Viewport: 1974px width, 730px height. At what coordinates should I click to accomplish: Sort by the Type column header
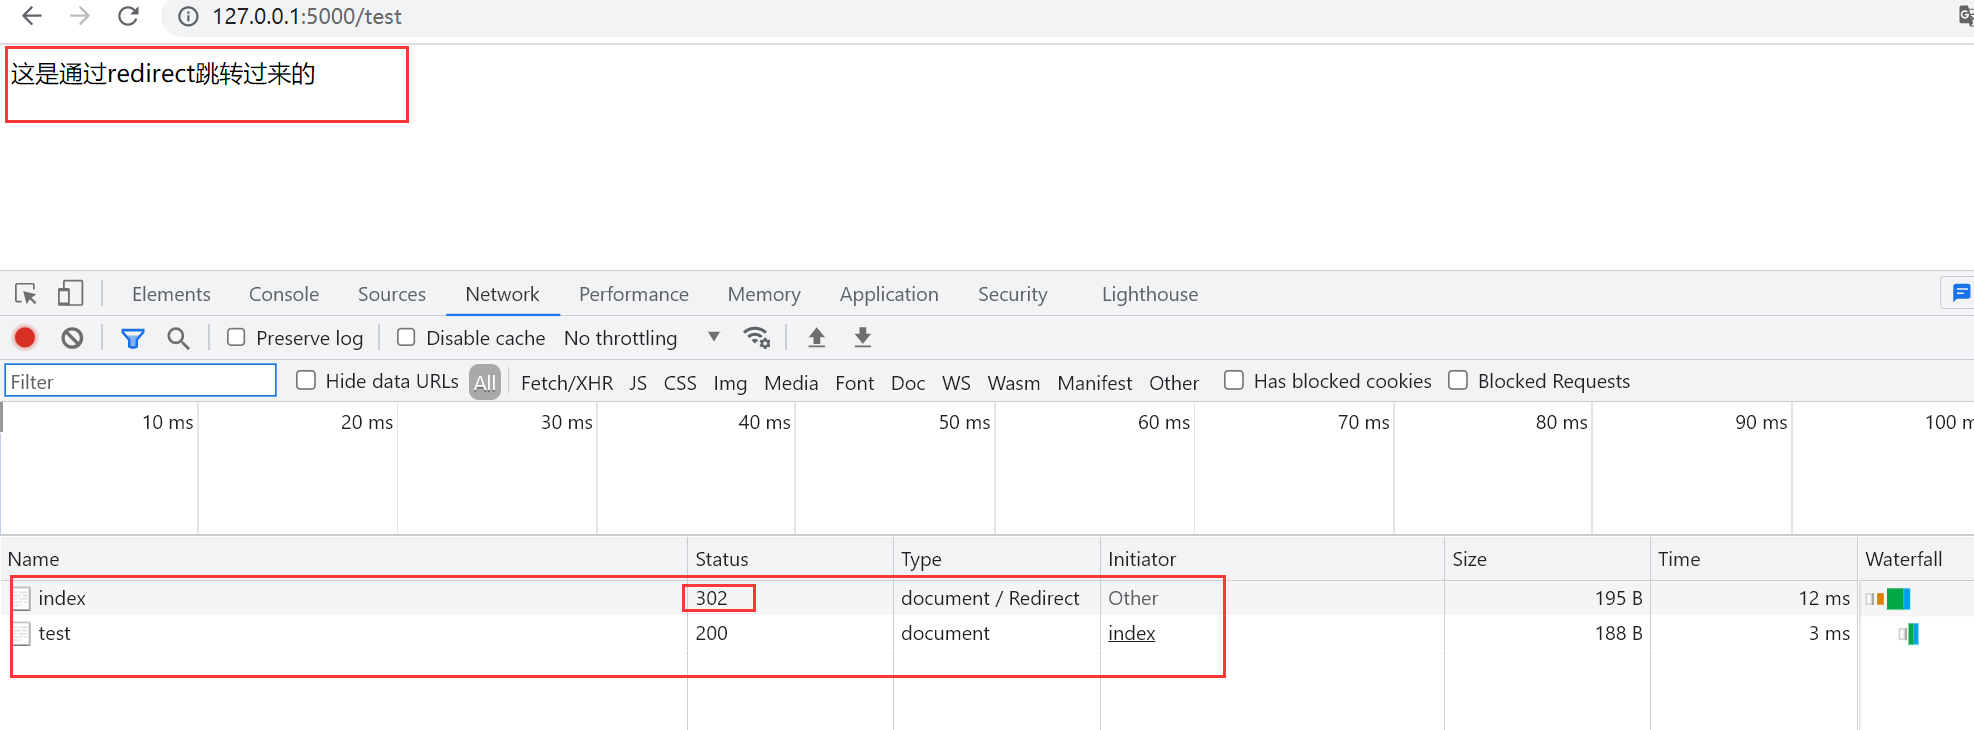click(996, 559)
